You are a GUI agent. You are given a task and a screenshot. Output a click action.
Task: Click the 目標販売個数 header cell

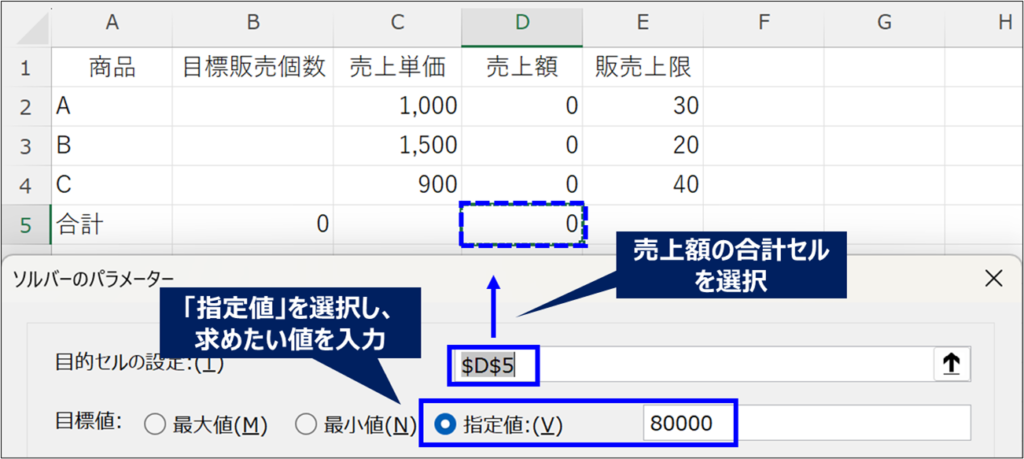[252, 67]
